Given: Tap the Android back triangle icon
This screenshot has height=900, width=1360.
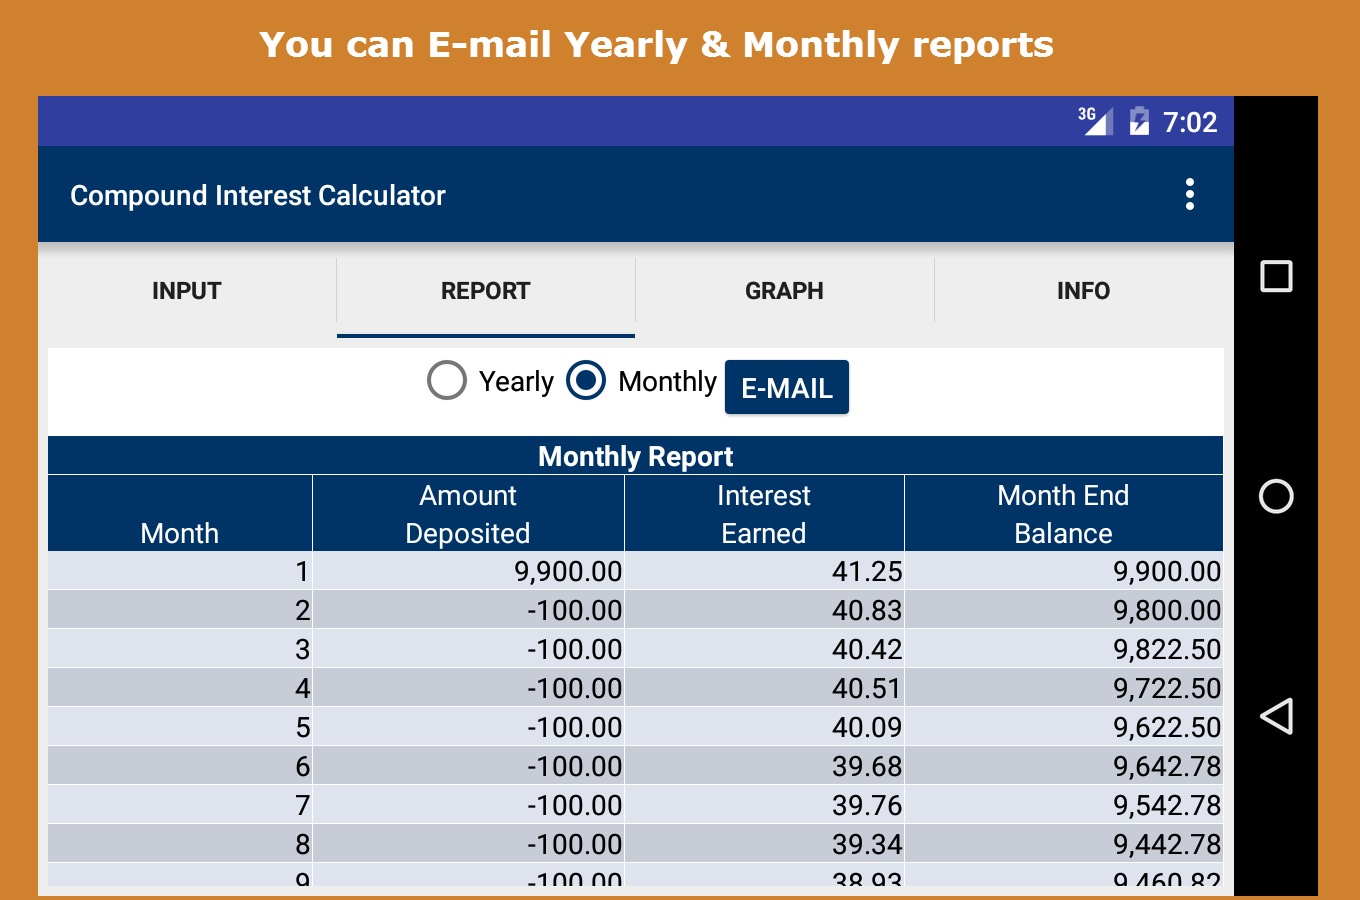Looking at the screenshot, I should tap(1276, 716).
